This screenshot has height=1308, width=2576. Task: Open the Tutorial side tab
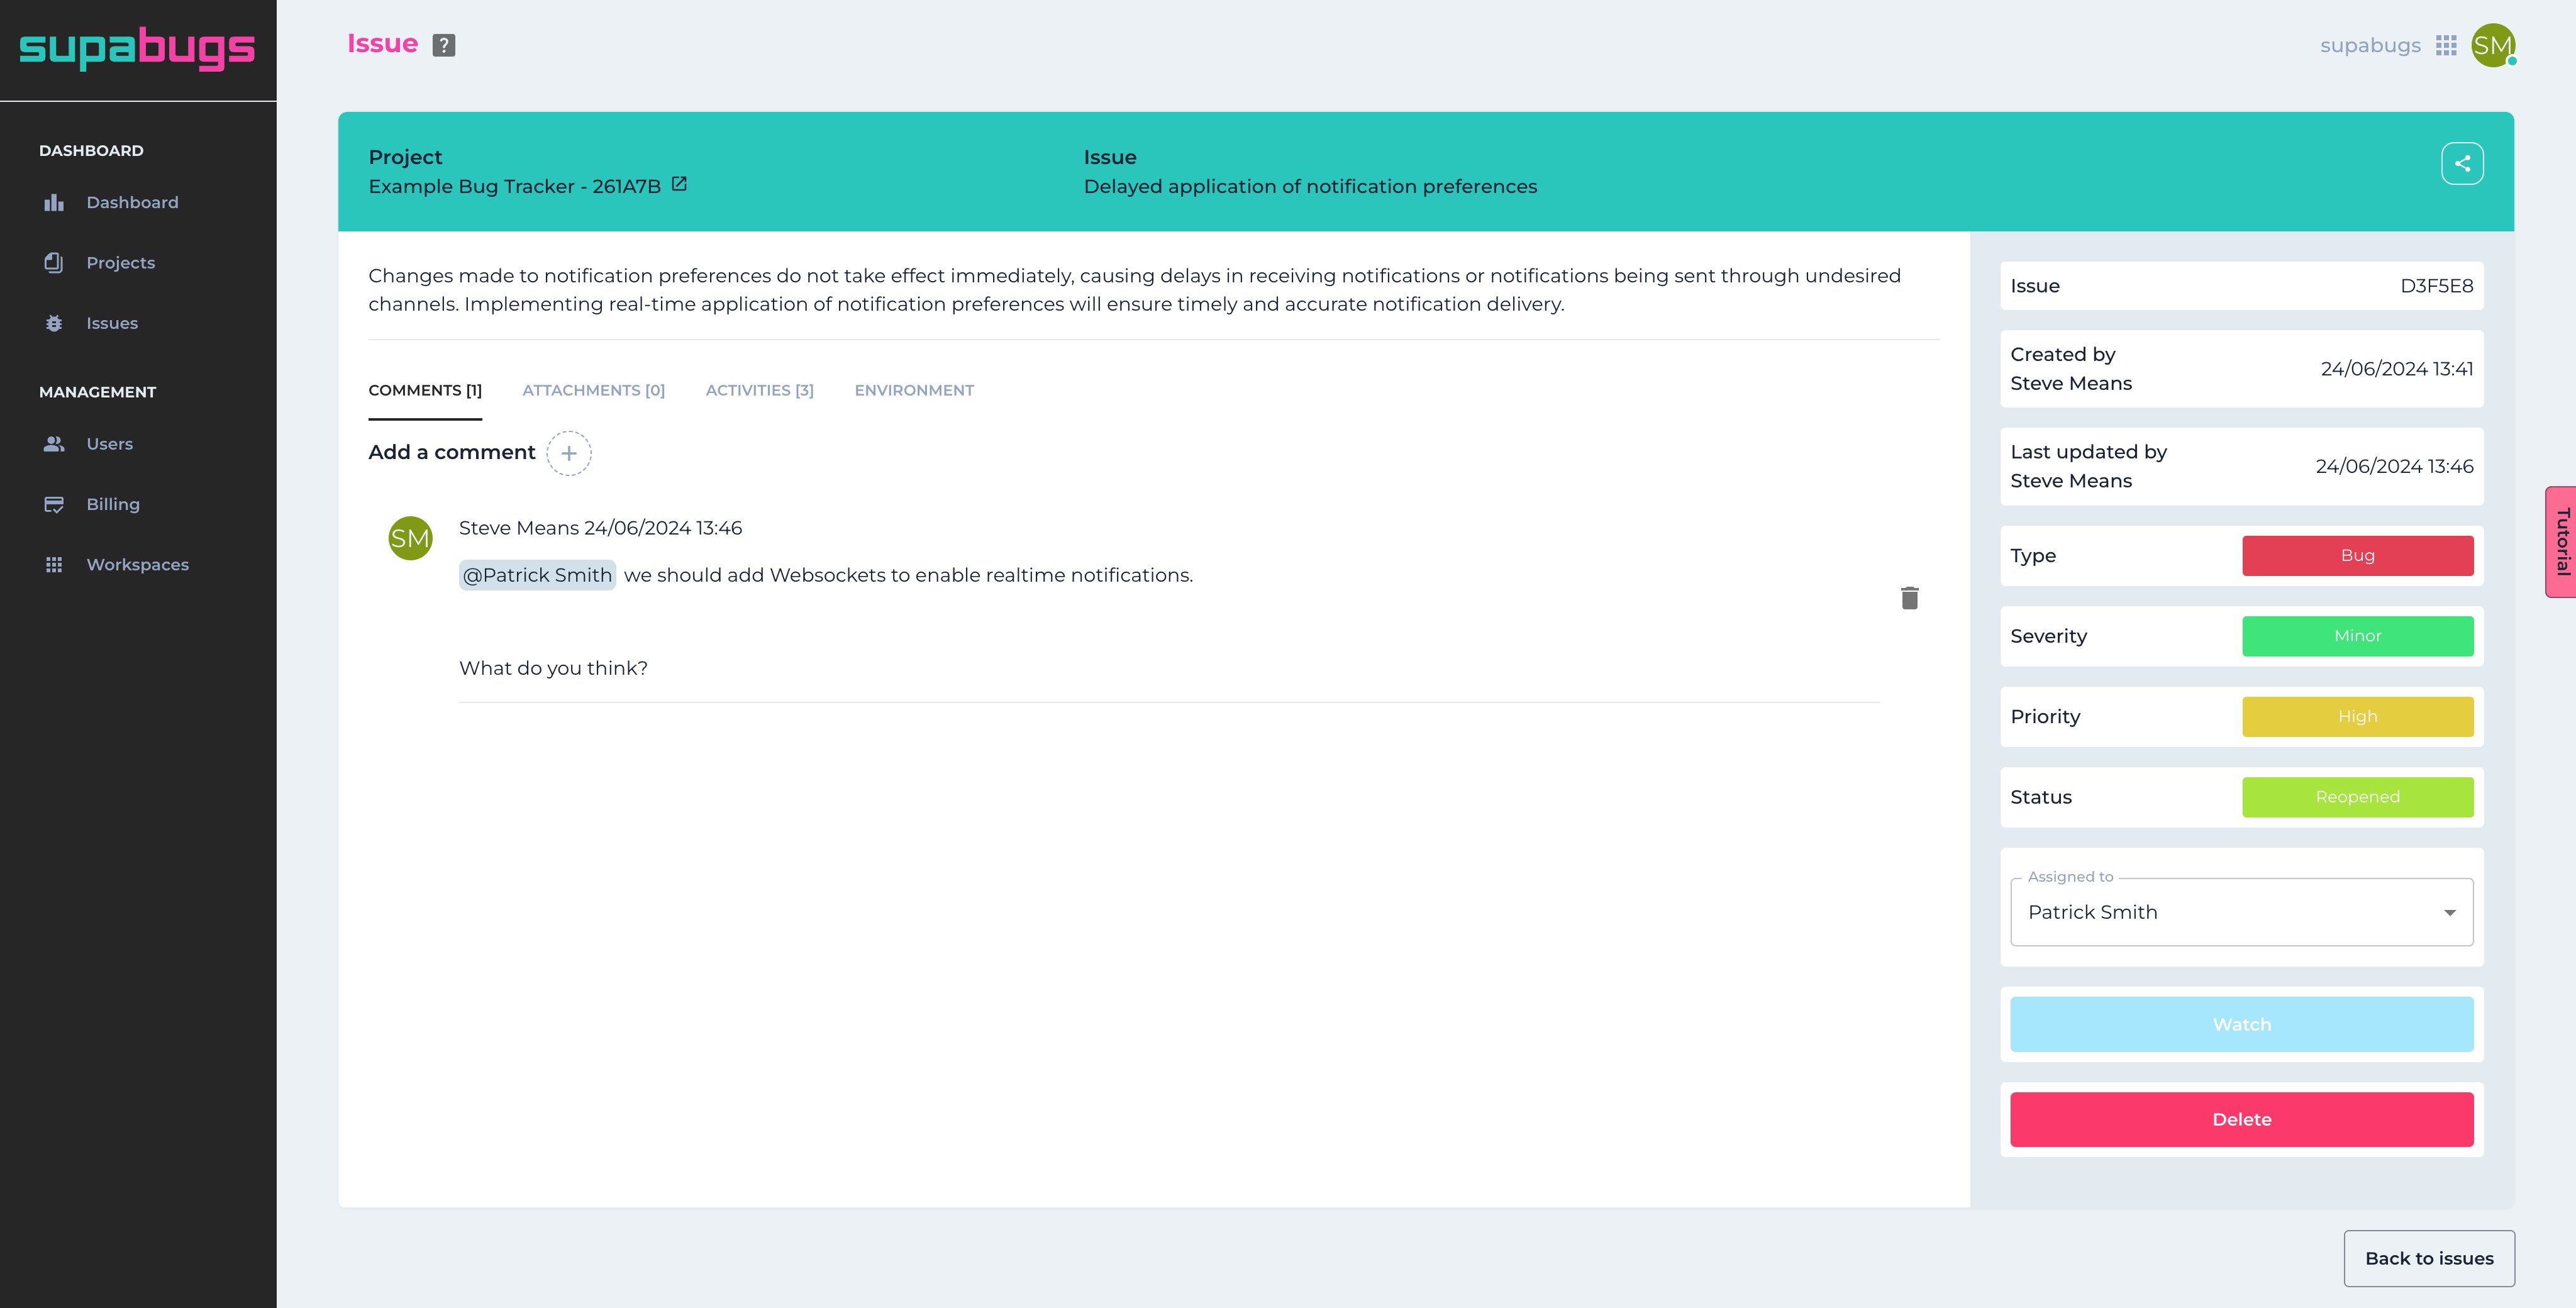point(2561,541)
